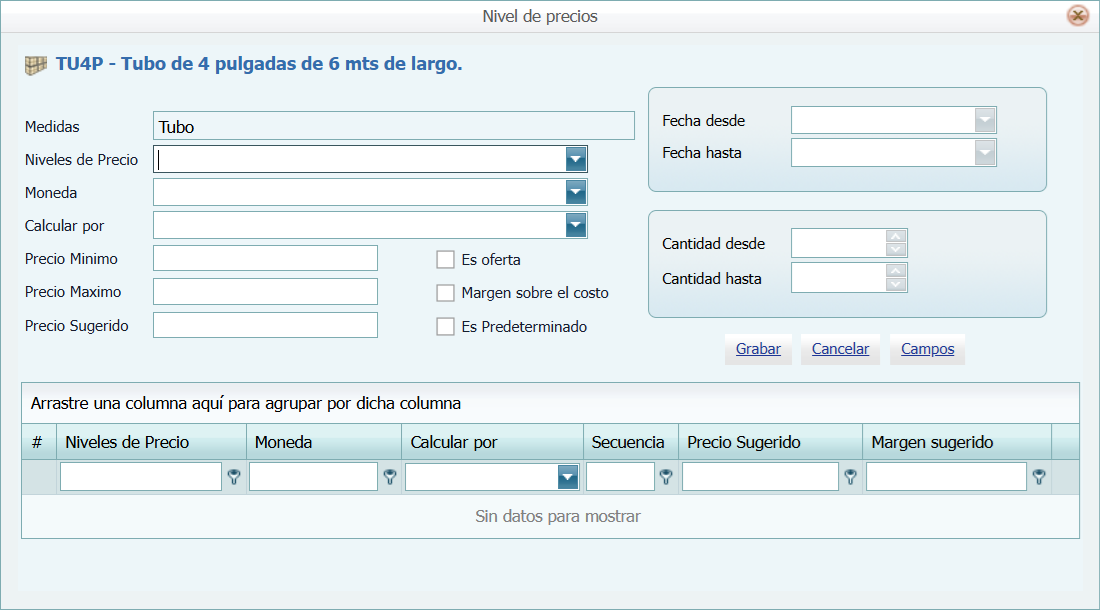Enable the Es oferta checkbox

[x=445, y=259]
